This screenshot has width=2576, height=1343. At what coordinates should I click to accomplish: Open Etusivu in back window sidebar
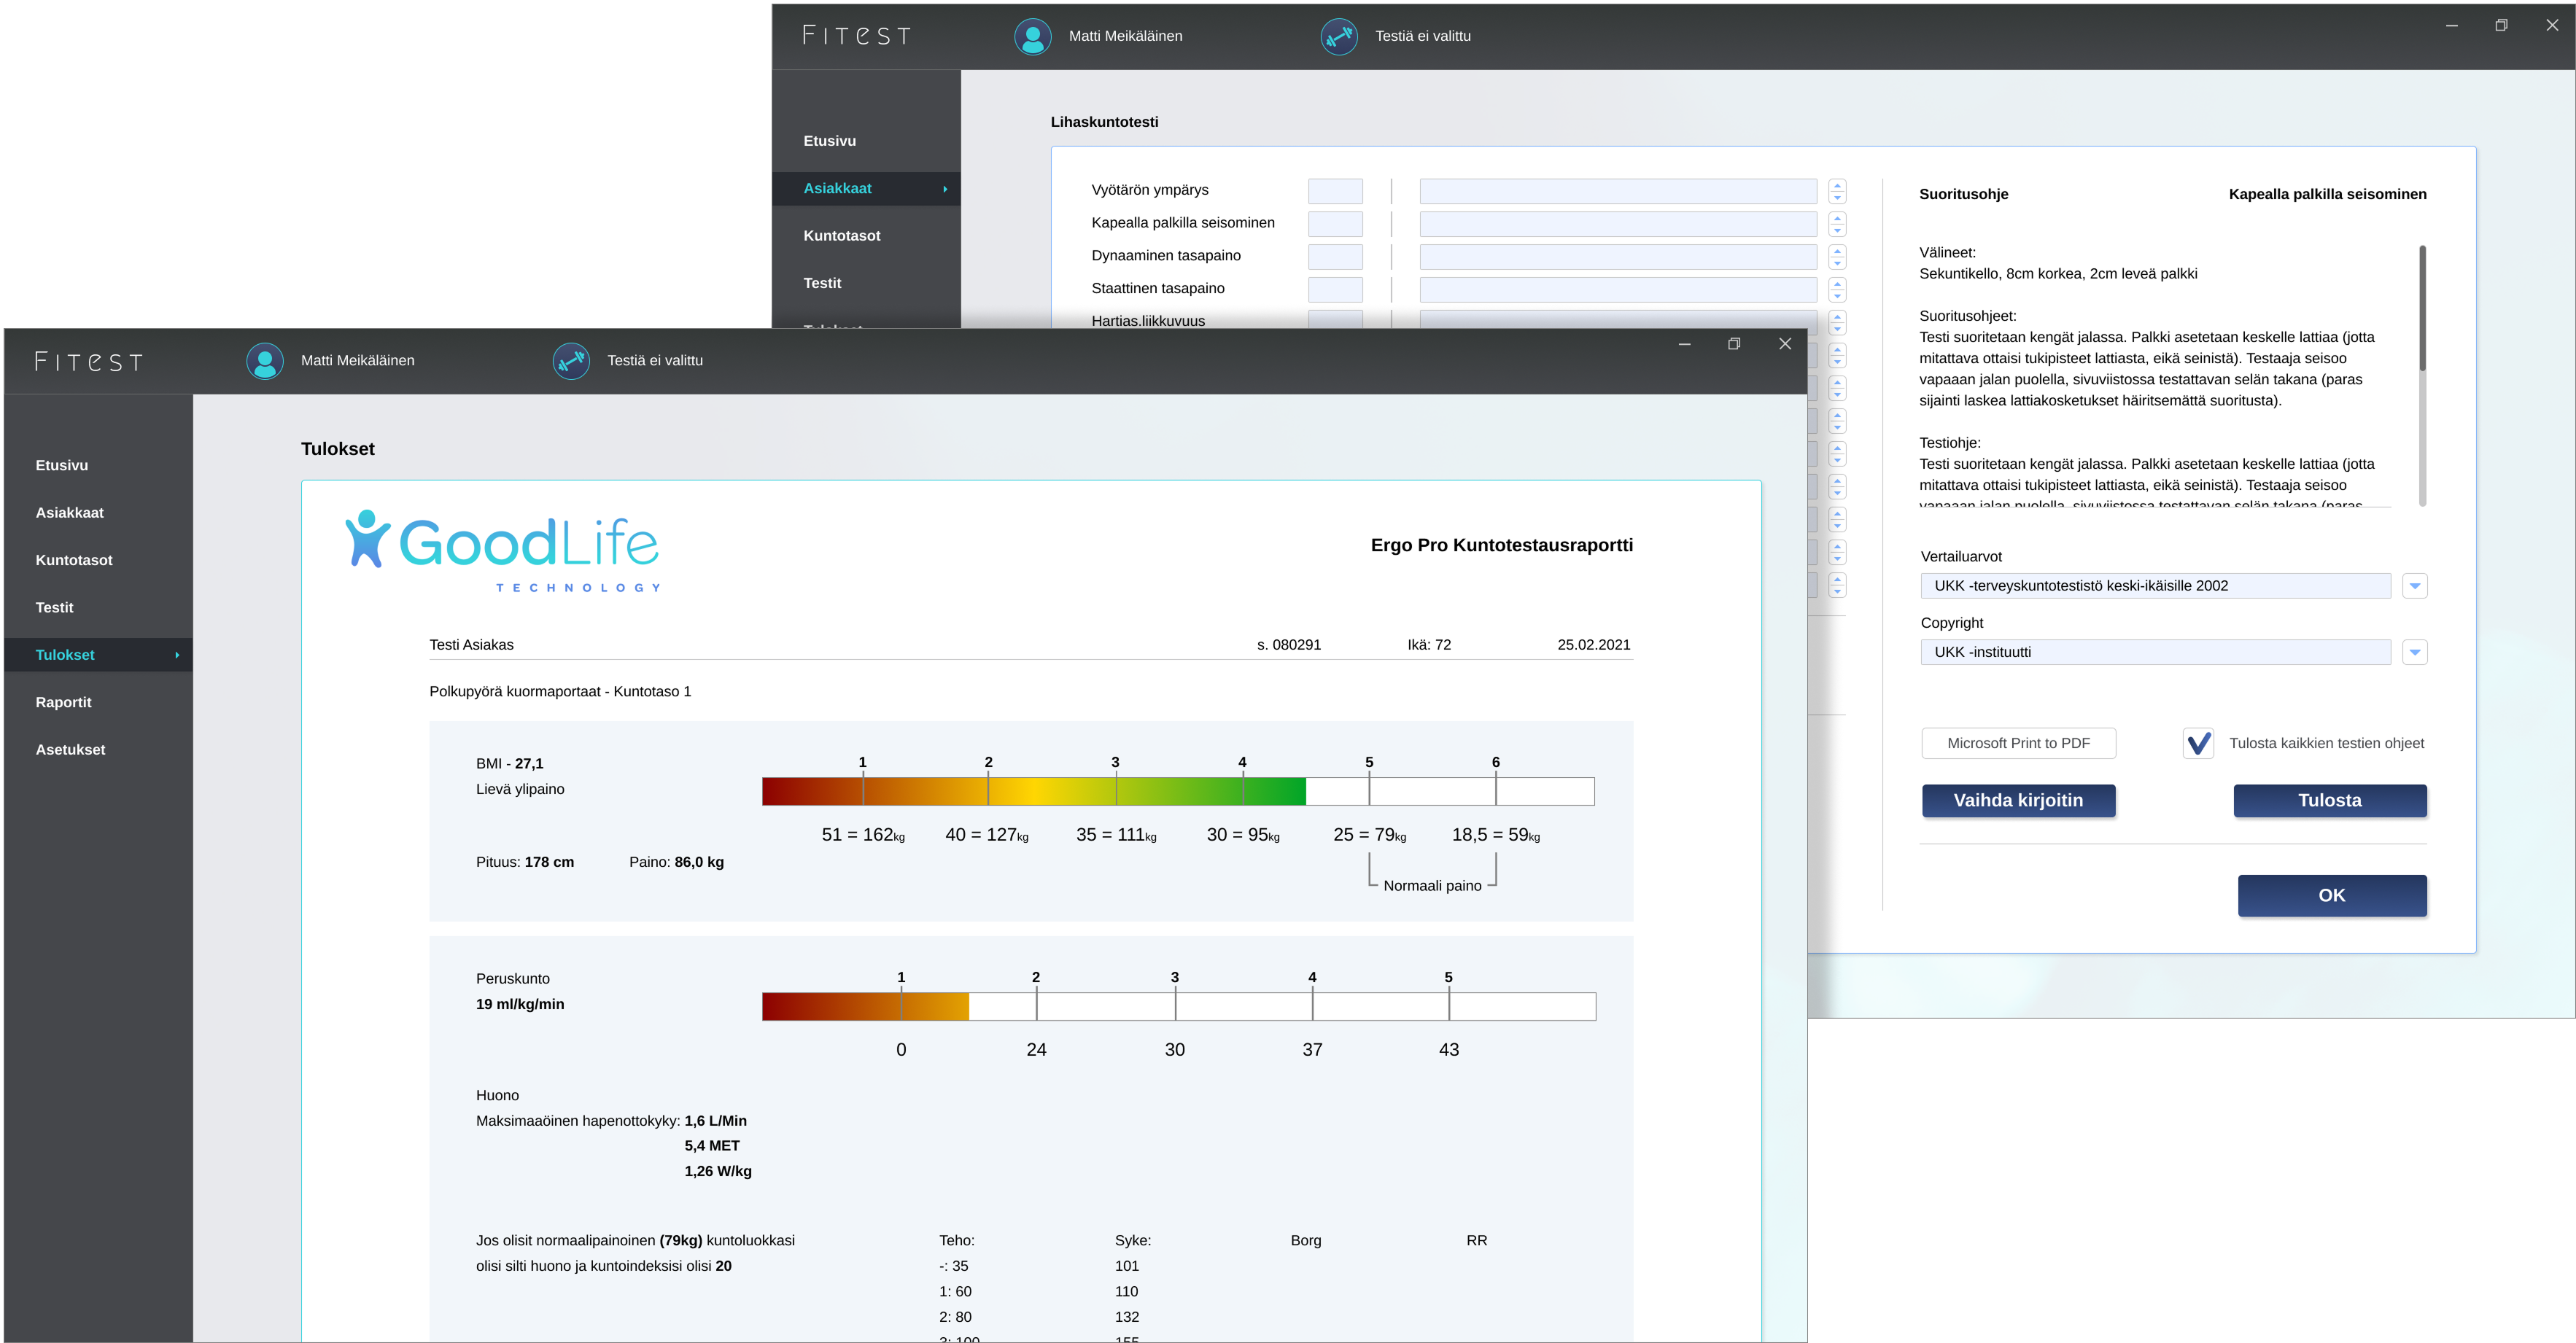(830, 141)
